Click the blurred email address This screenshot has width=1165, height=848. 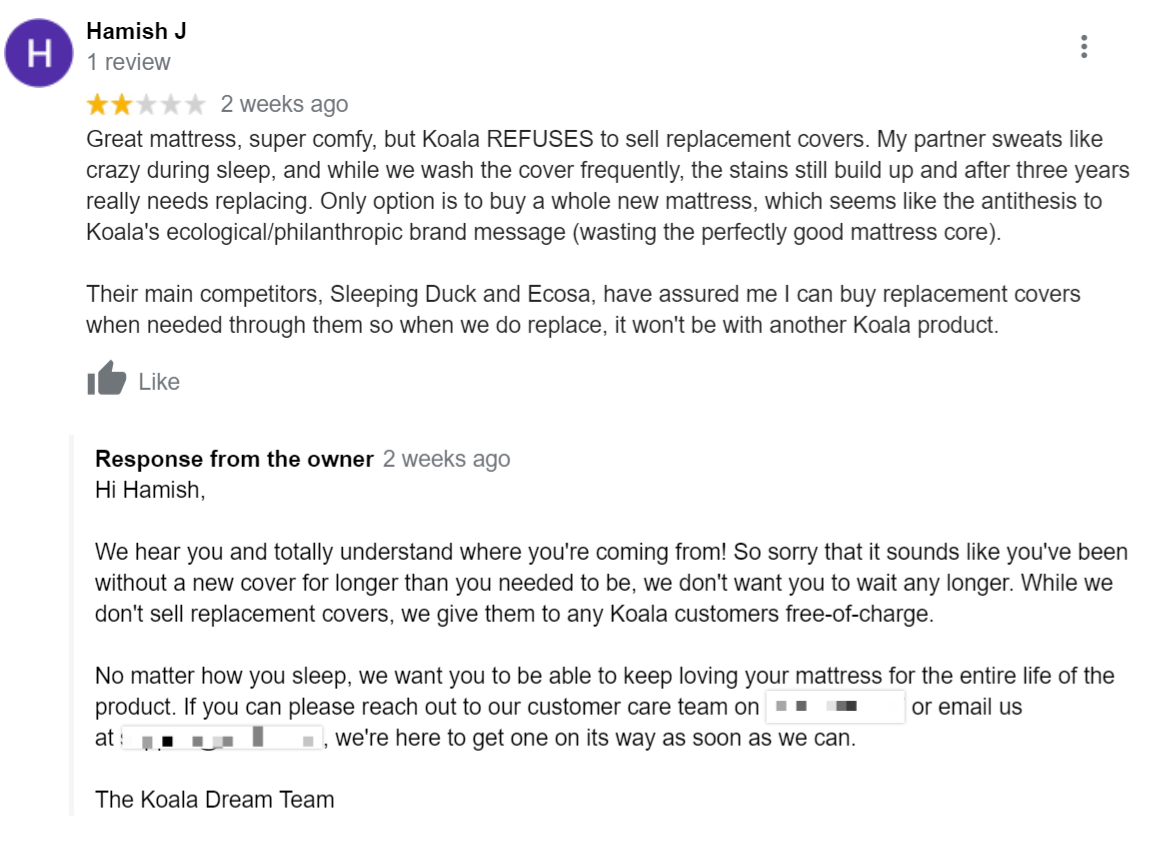(222, 740)
